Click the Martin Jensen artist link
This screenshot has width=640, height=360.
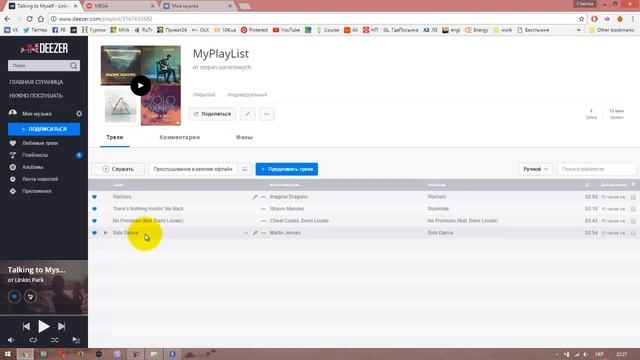(285, 233)
